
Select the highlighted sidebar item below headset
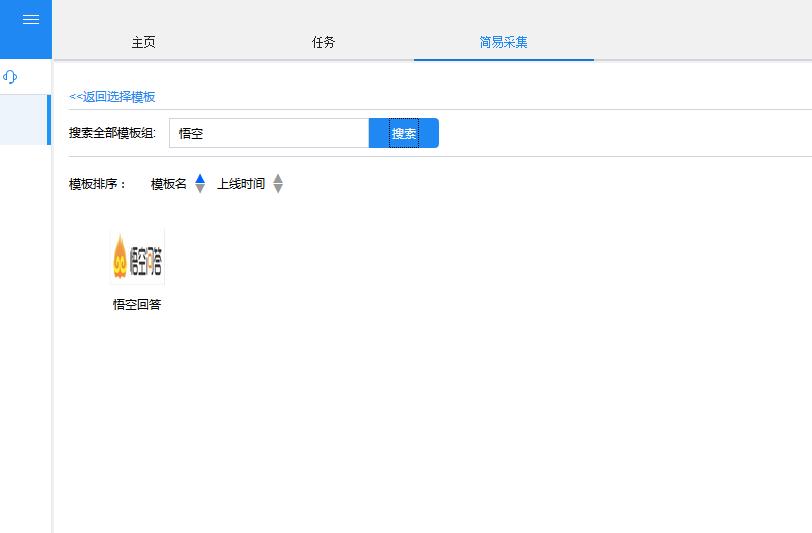point(25,120)
